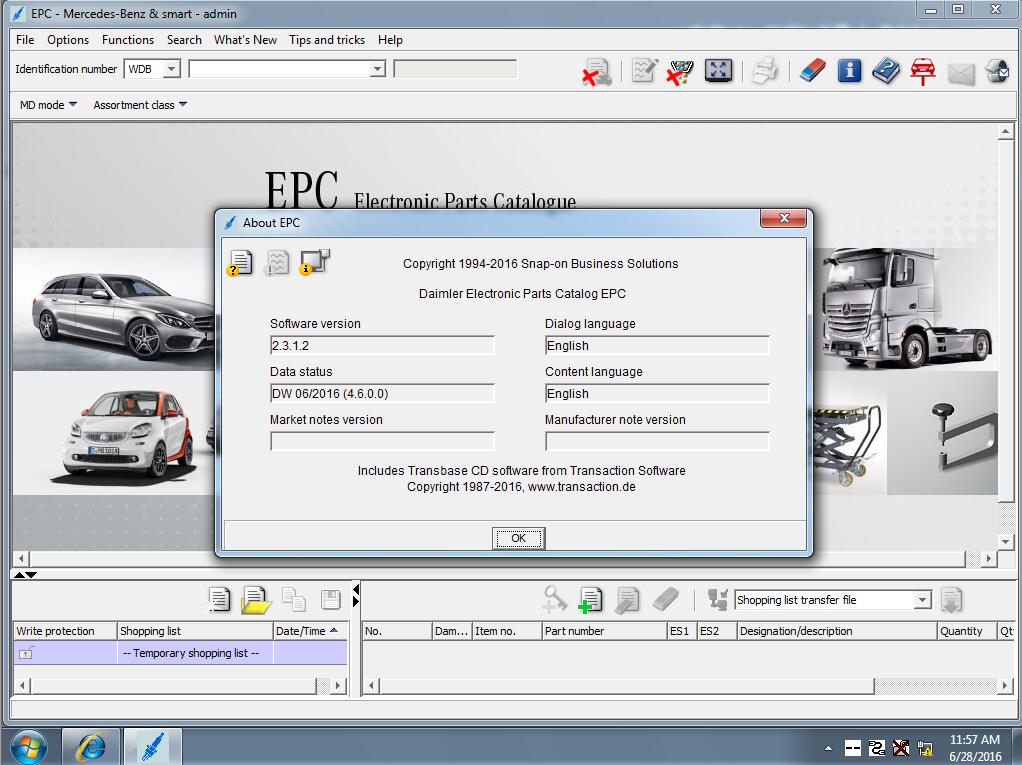Screen dimensions: 1022x765
Task: Click the Data status field DW 06/2016
Action: coord(382,394)
